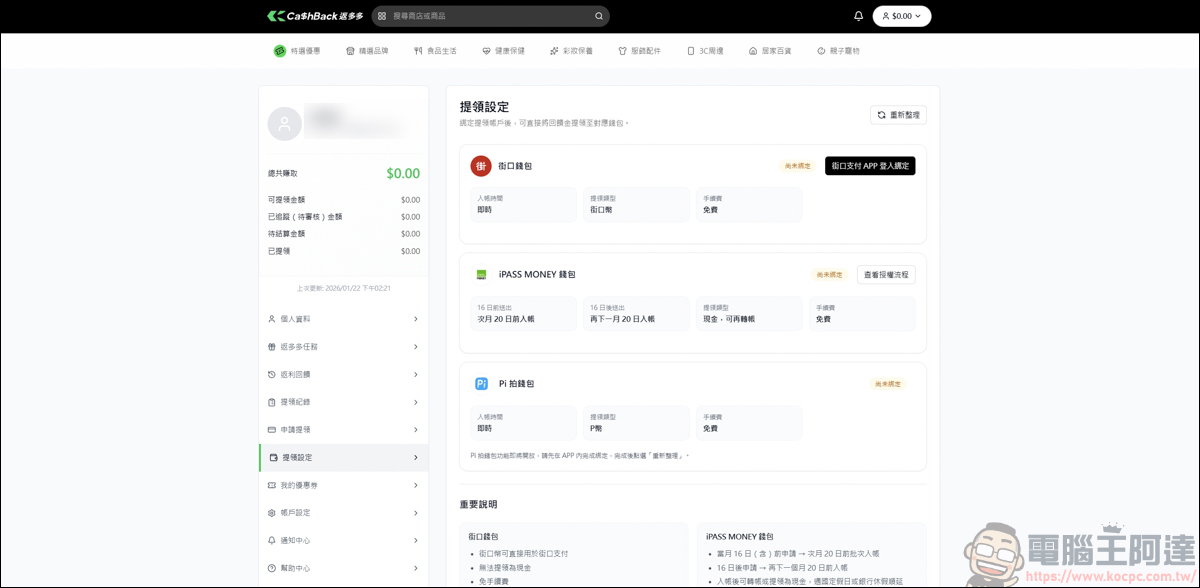The image size is (1200, 588).
Task: Click the 幫助中心 question mark icon
Action: pos(272,568)
